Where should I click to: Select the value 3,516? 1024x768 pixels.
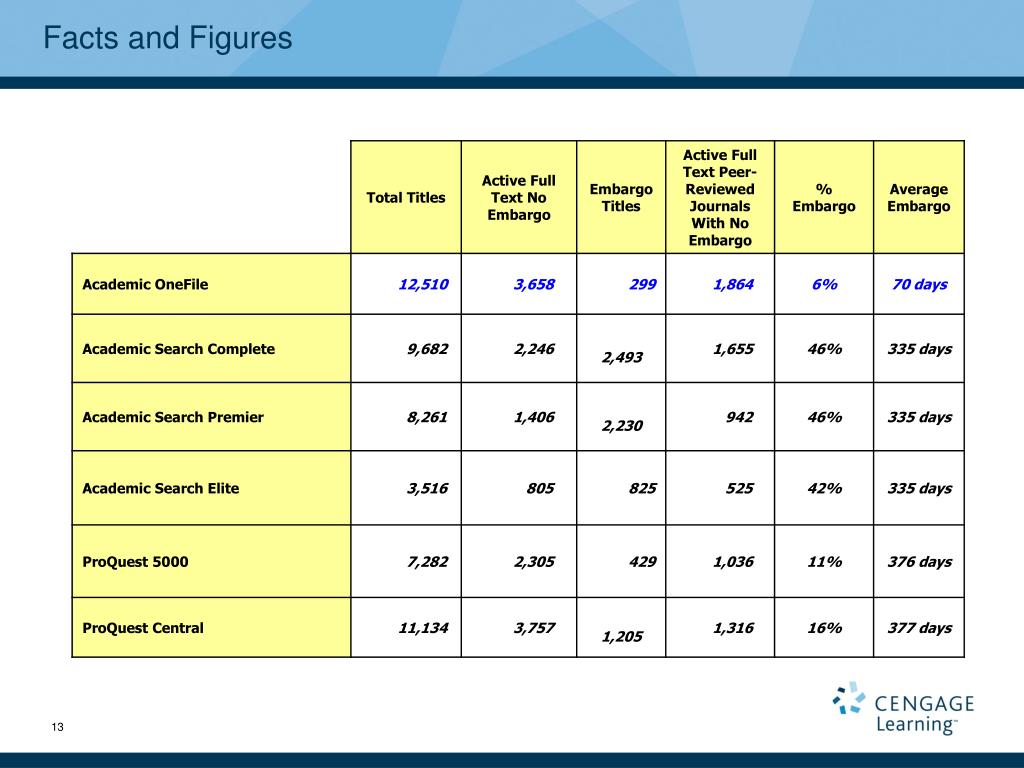(427, 488)
